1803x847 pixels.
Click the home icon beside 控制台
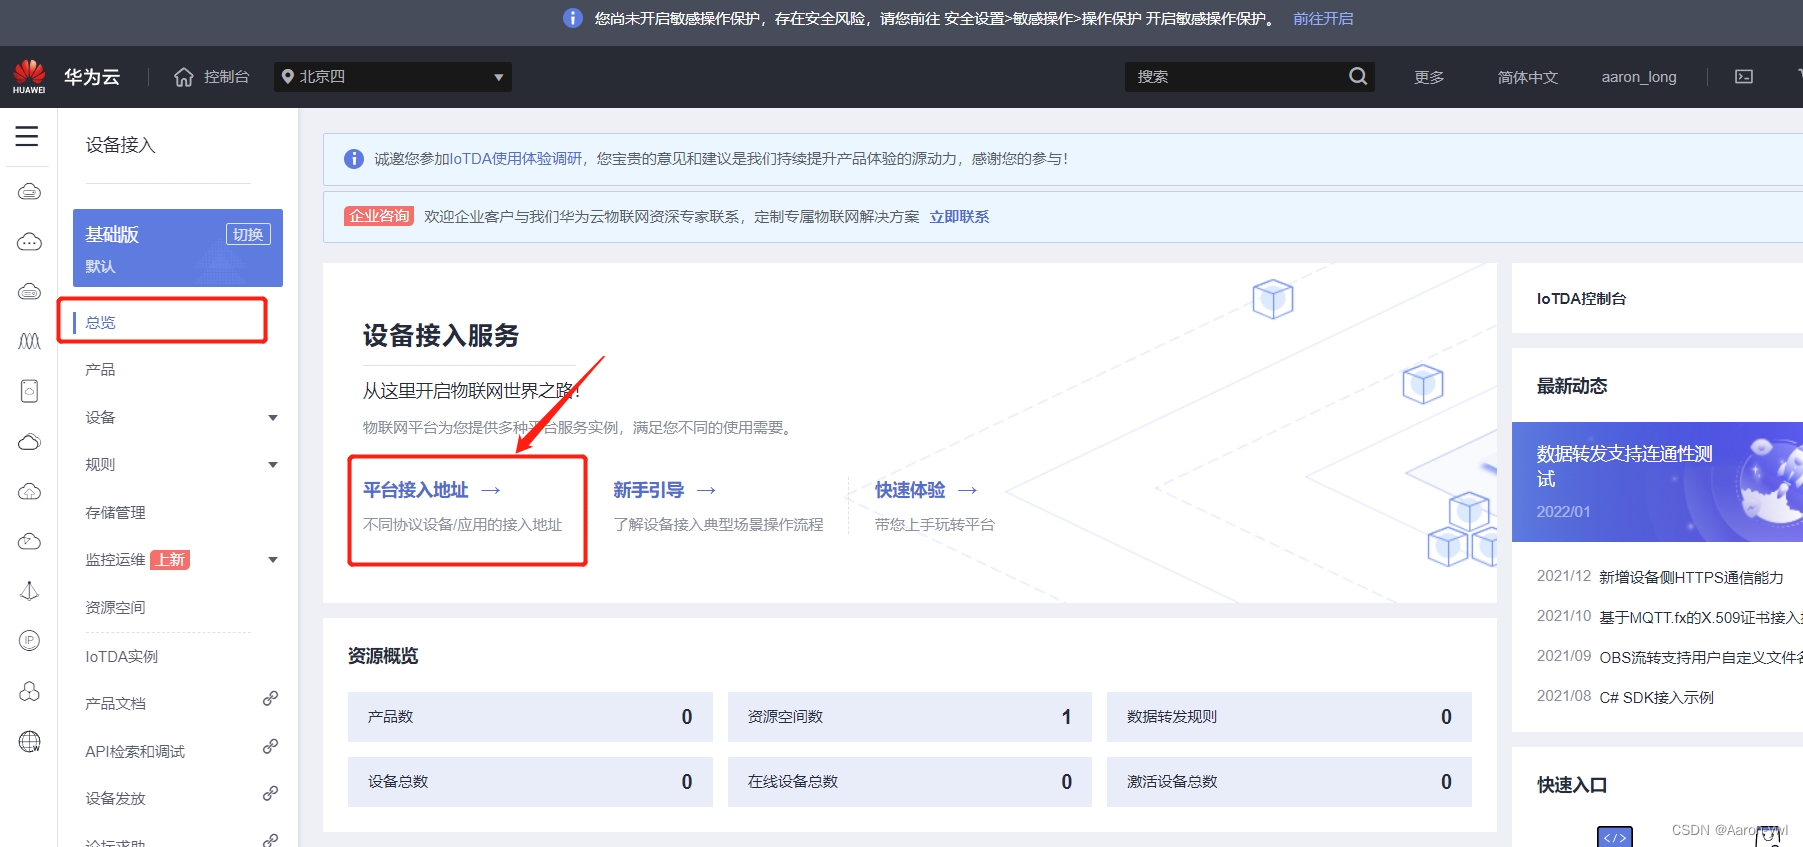183,77
